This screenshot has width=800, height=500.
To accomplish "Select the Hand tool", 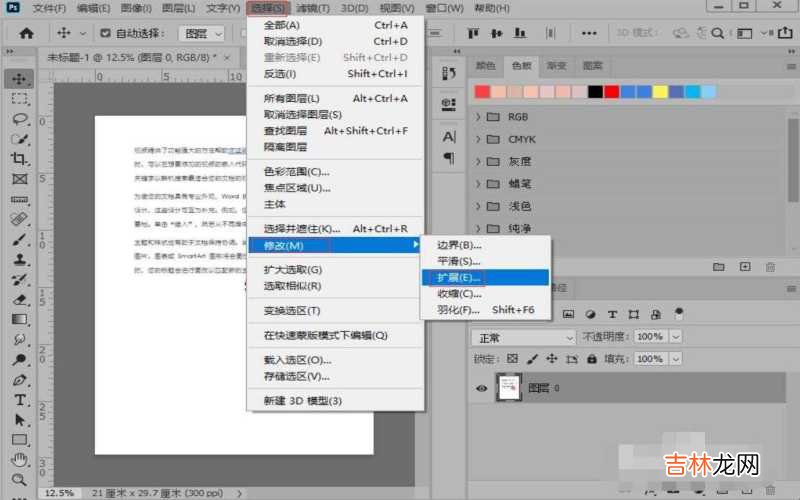I will click(19, 460).
